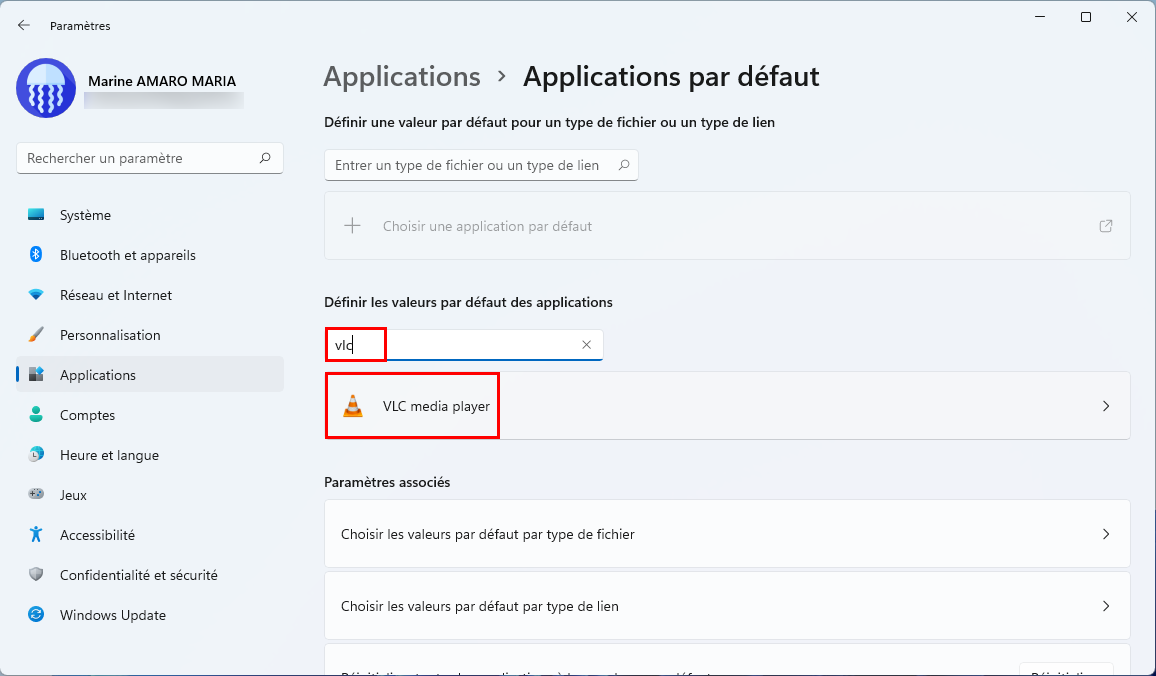Click the plus icon beside Choisir une application

352,226
